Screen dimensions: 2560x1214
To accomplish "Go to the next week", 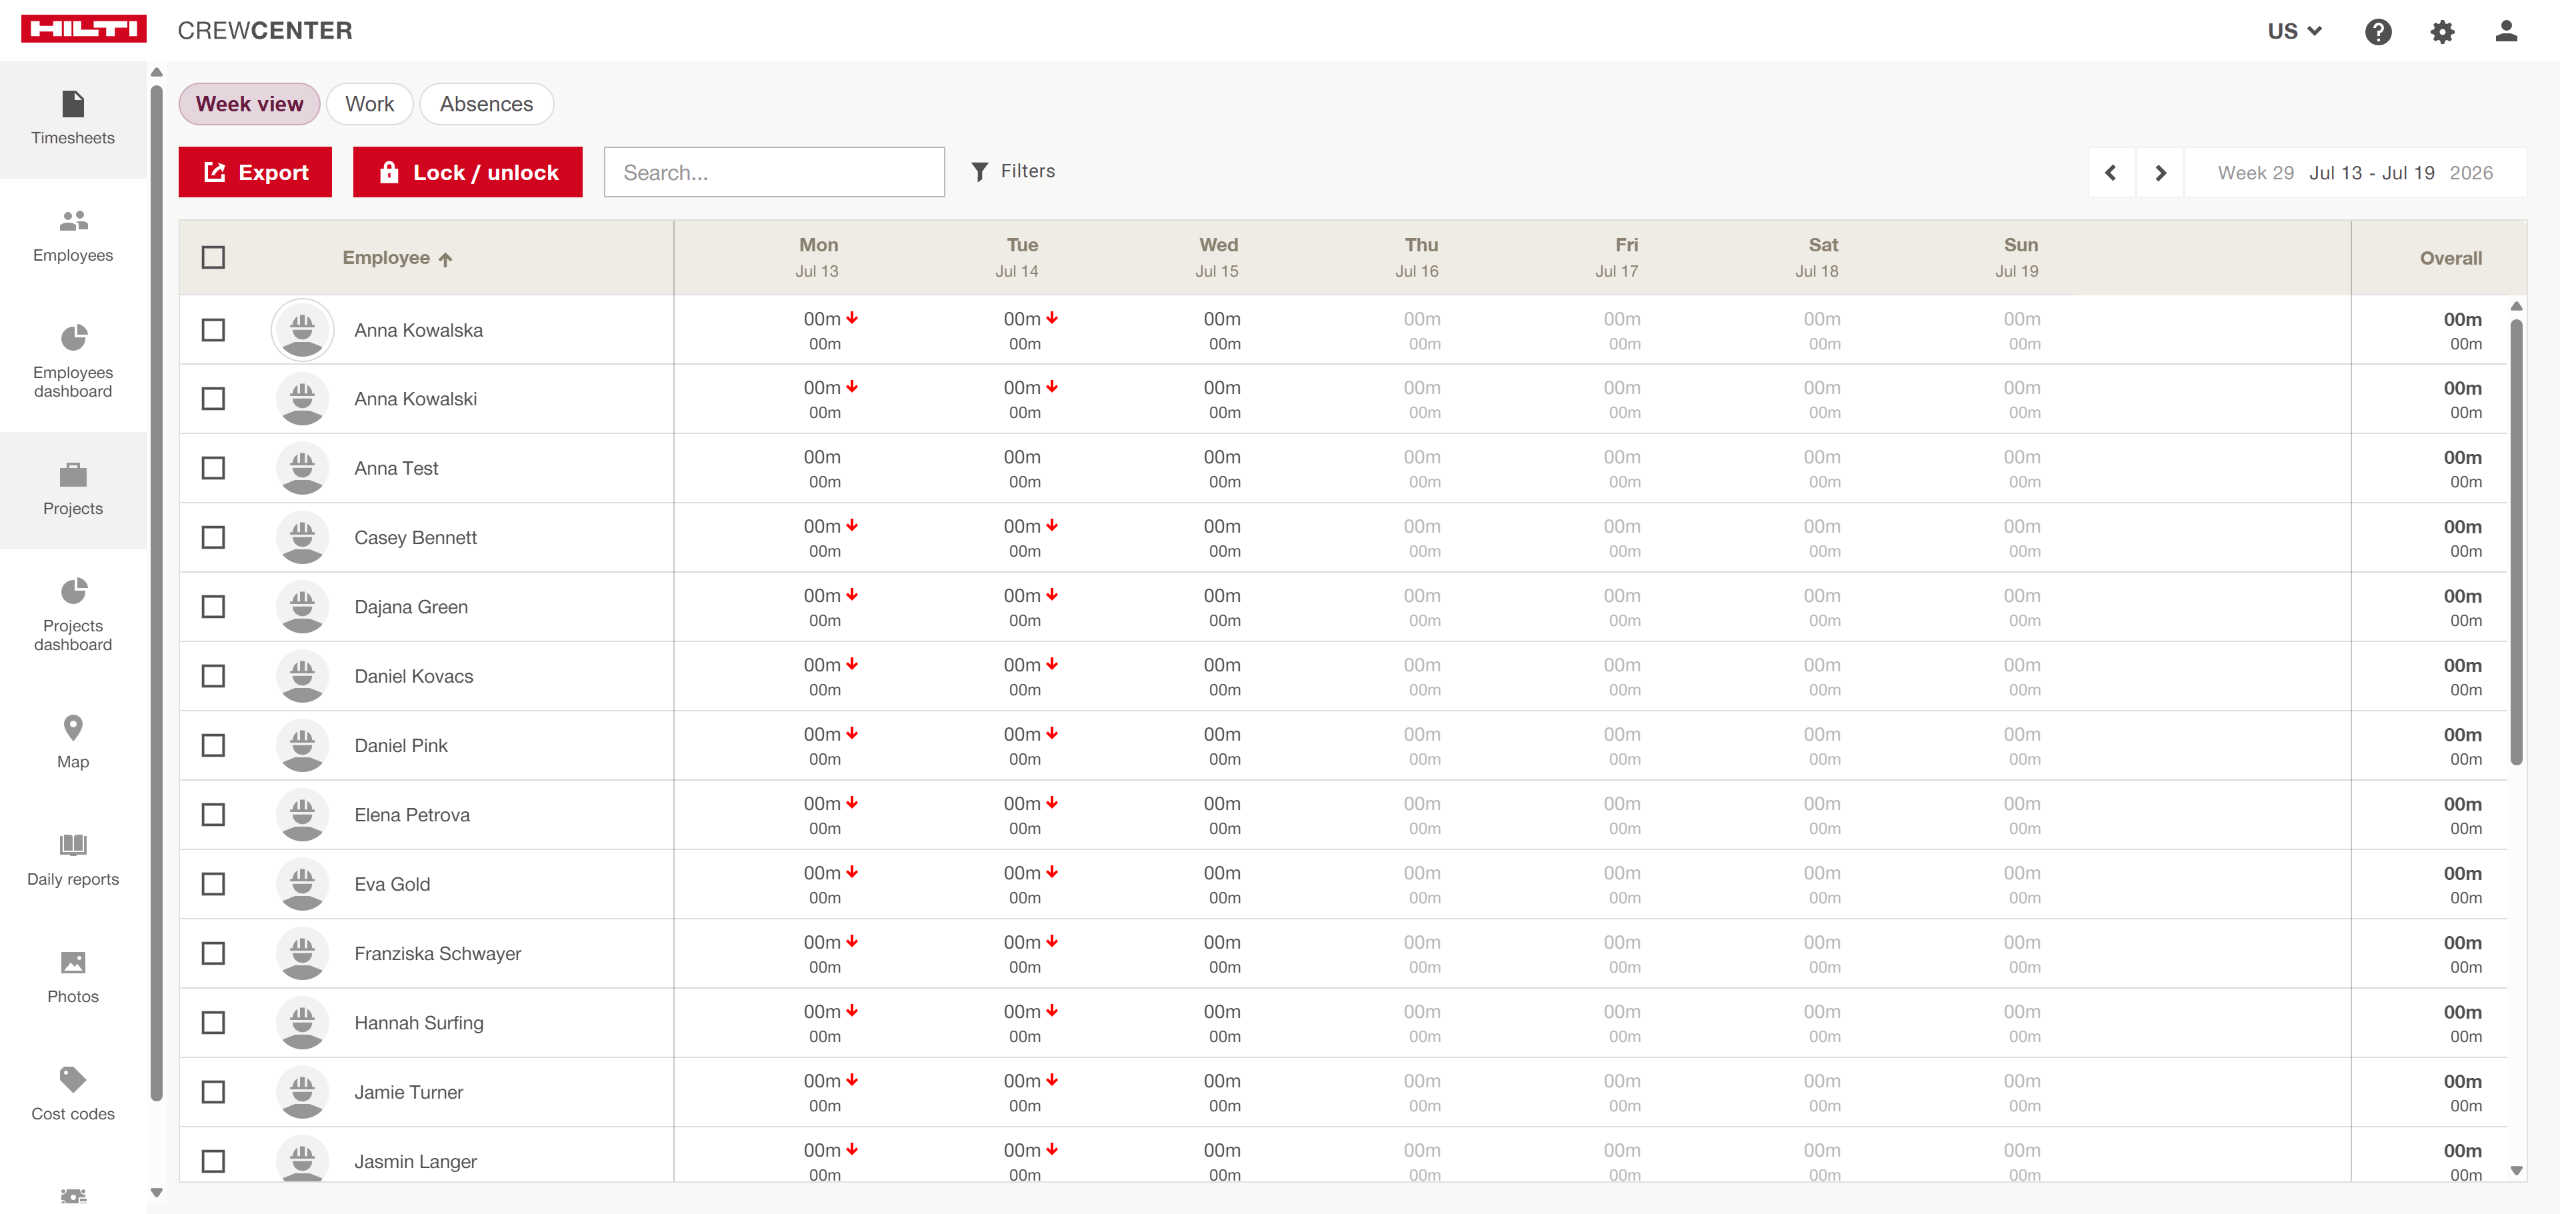I will (x=2160, y=173).
